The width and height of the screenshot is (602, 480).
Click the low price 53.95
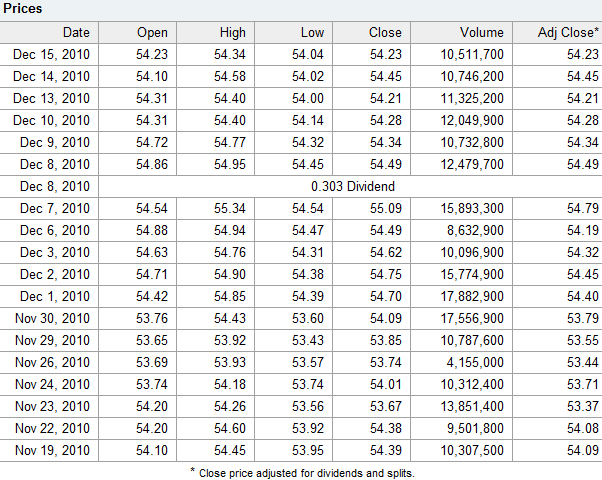tap(308, 450)
